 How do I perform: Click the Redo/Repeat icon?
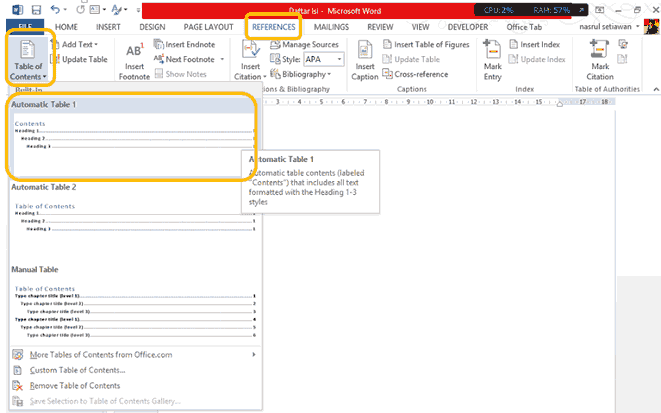(x=81, y=9)
